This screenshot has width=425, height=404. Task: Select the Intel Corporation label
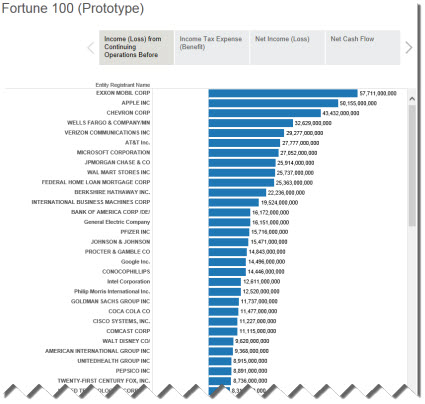click(129, 282)
